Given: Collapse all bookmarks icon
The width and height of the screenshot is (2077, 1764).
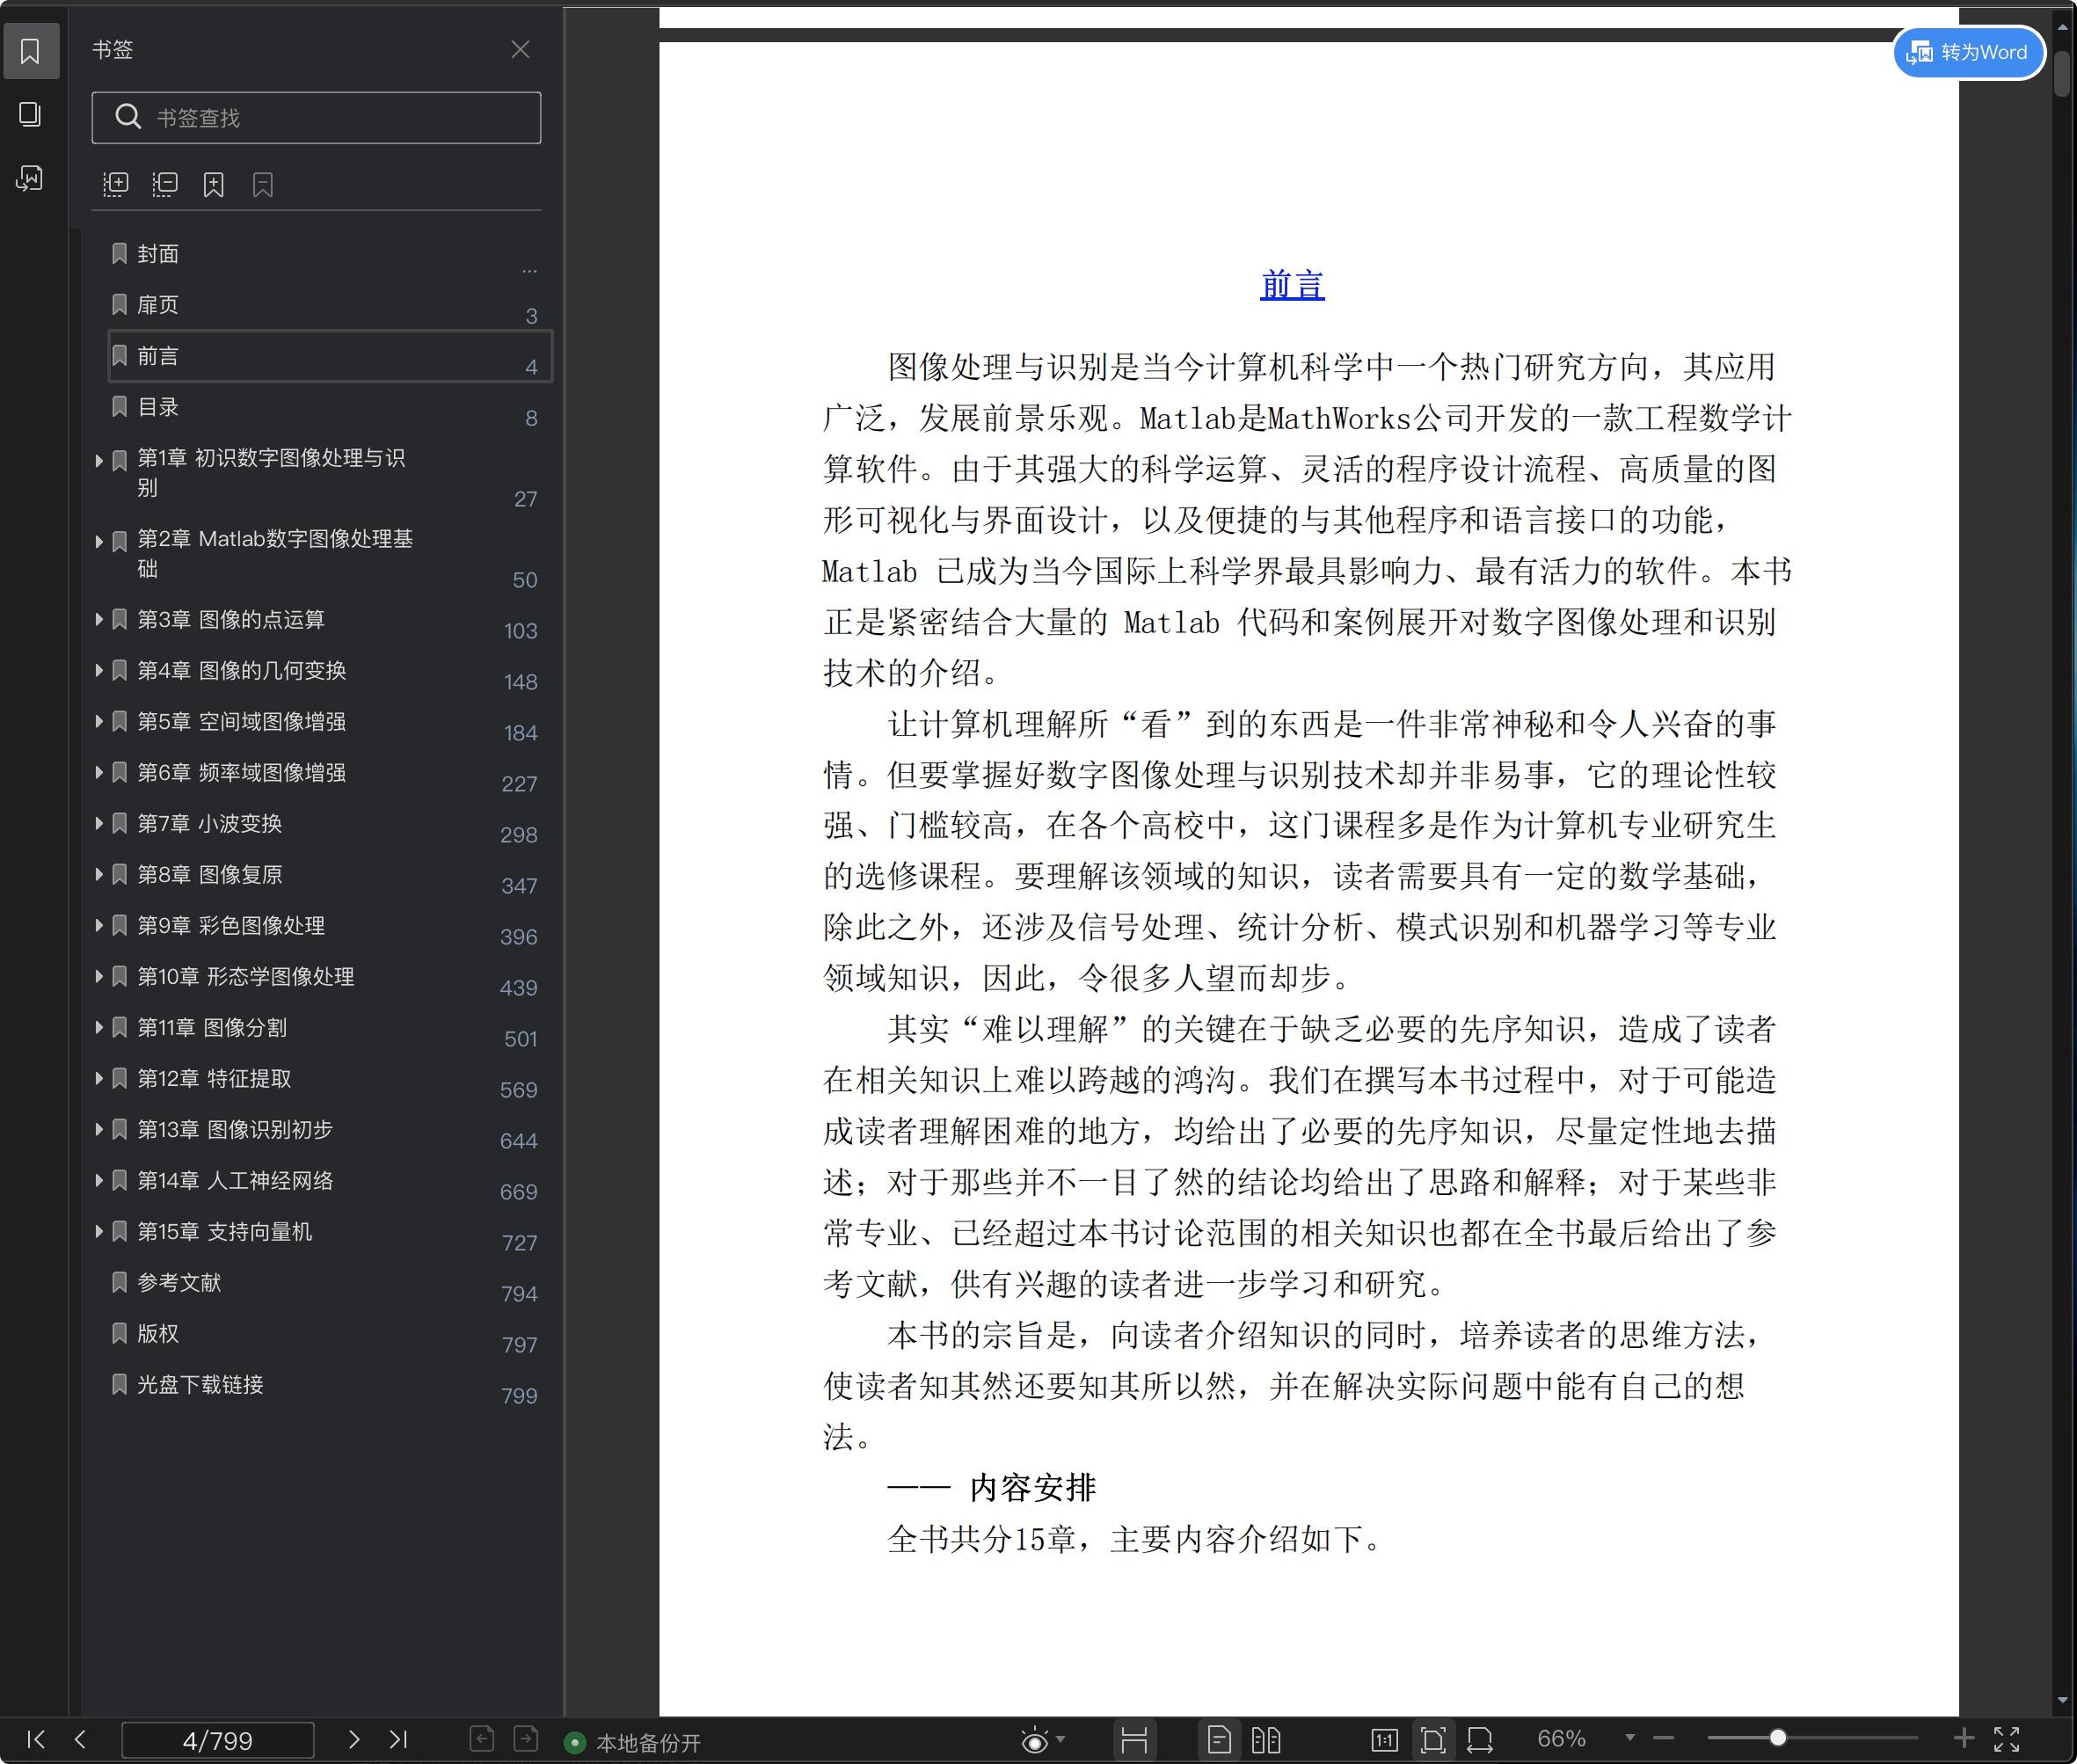Looking at the screenshot, I should [x=165, y=184].
